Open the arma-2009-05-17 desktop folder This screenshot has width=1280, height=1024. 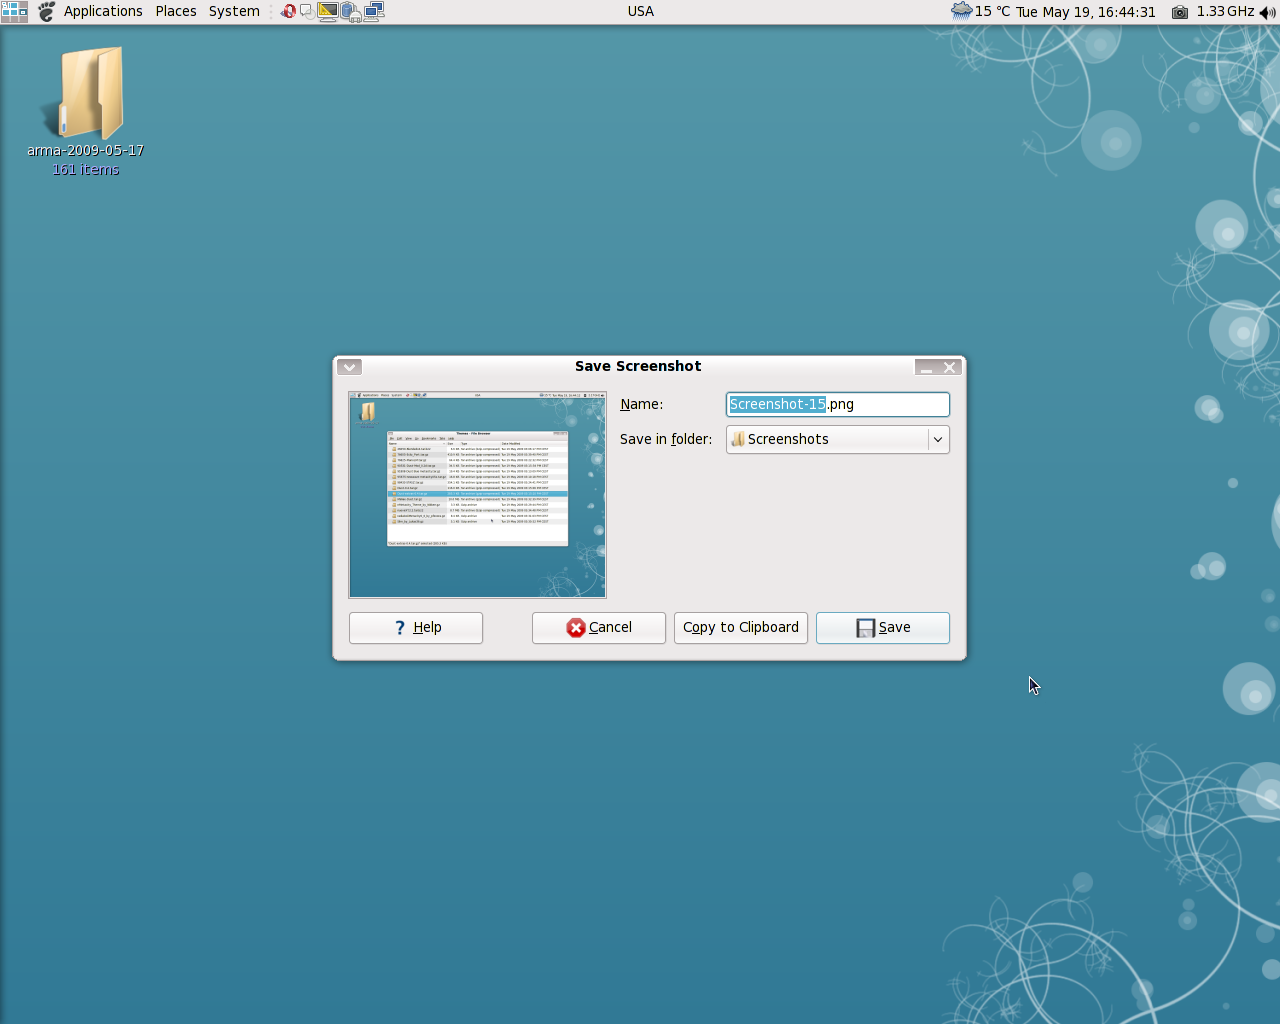coord(86,112)
